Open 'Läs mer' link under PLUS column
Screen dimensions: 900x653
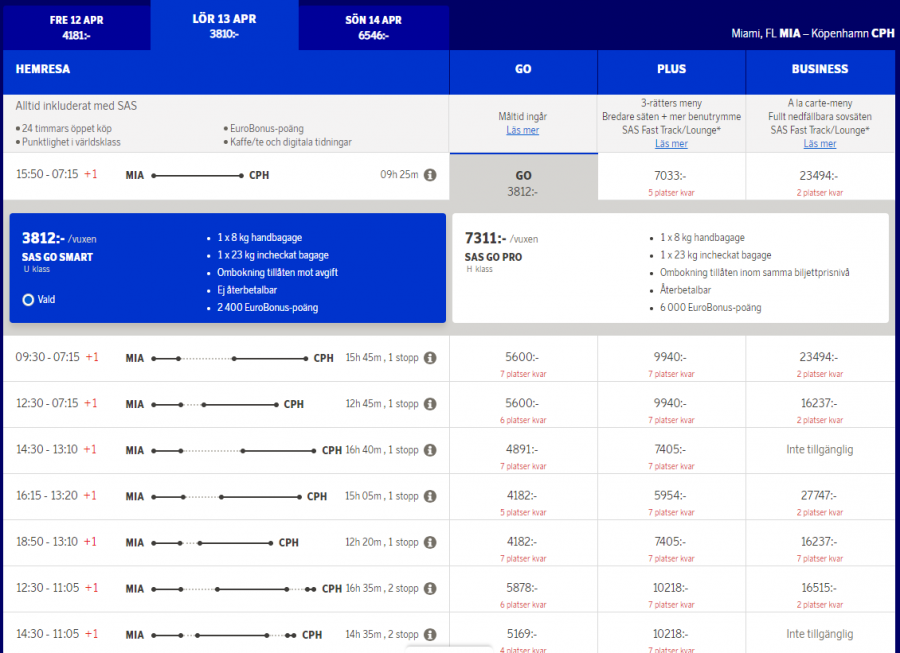click(x=671, y=144)
